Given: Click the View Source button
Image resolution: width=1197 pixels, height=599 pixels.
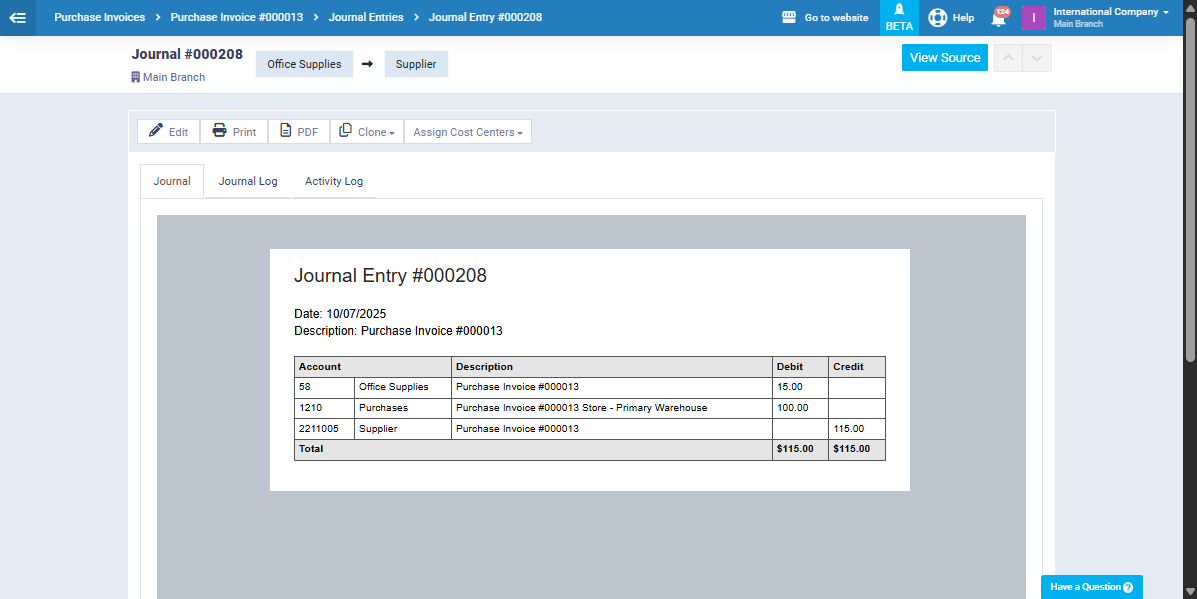Looking at the screenshot, I should click(944, 58).
